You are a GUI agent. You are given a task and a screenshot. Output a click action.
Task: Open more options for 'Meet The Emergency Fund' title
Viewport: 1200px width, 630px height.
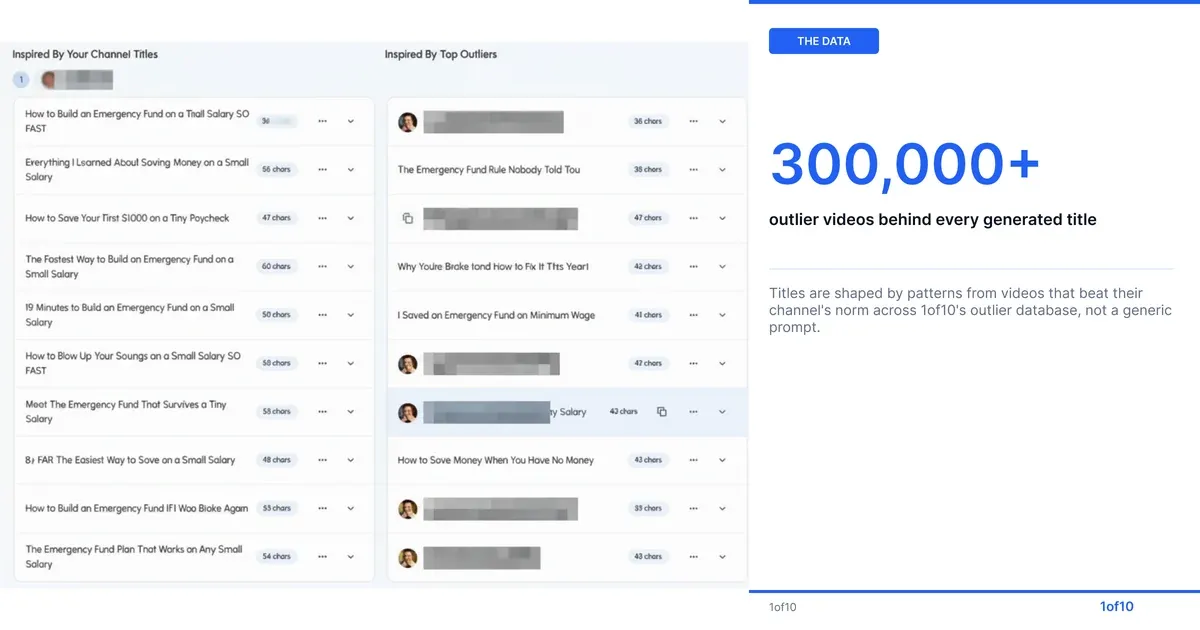322,412
